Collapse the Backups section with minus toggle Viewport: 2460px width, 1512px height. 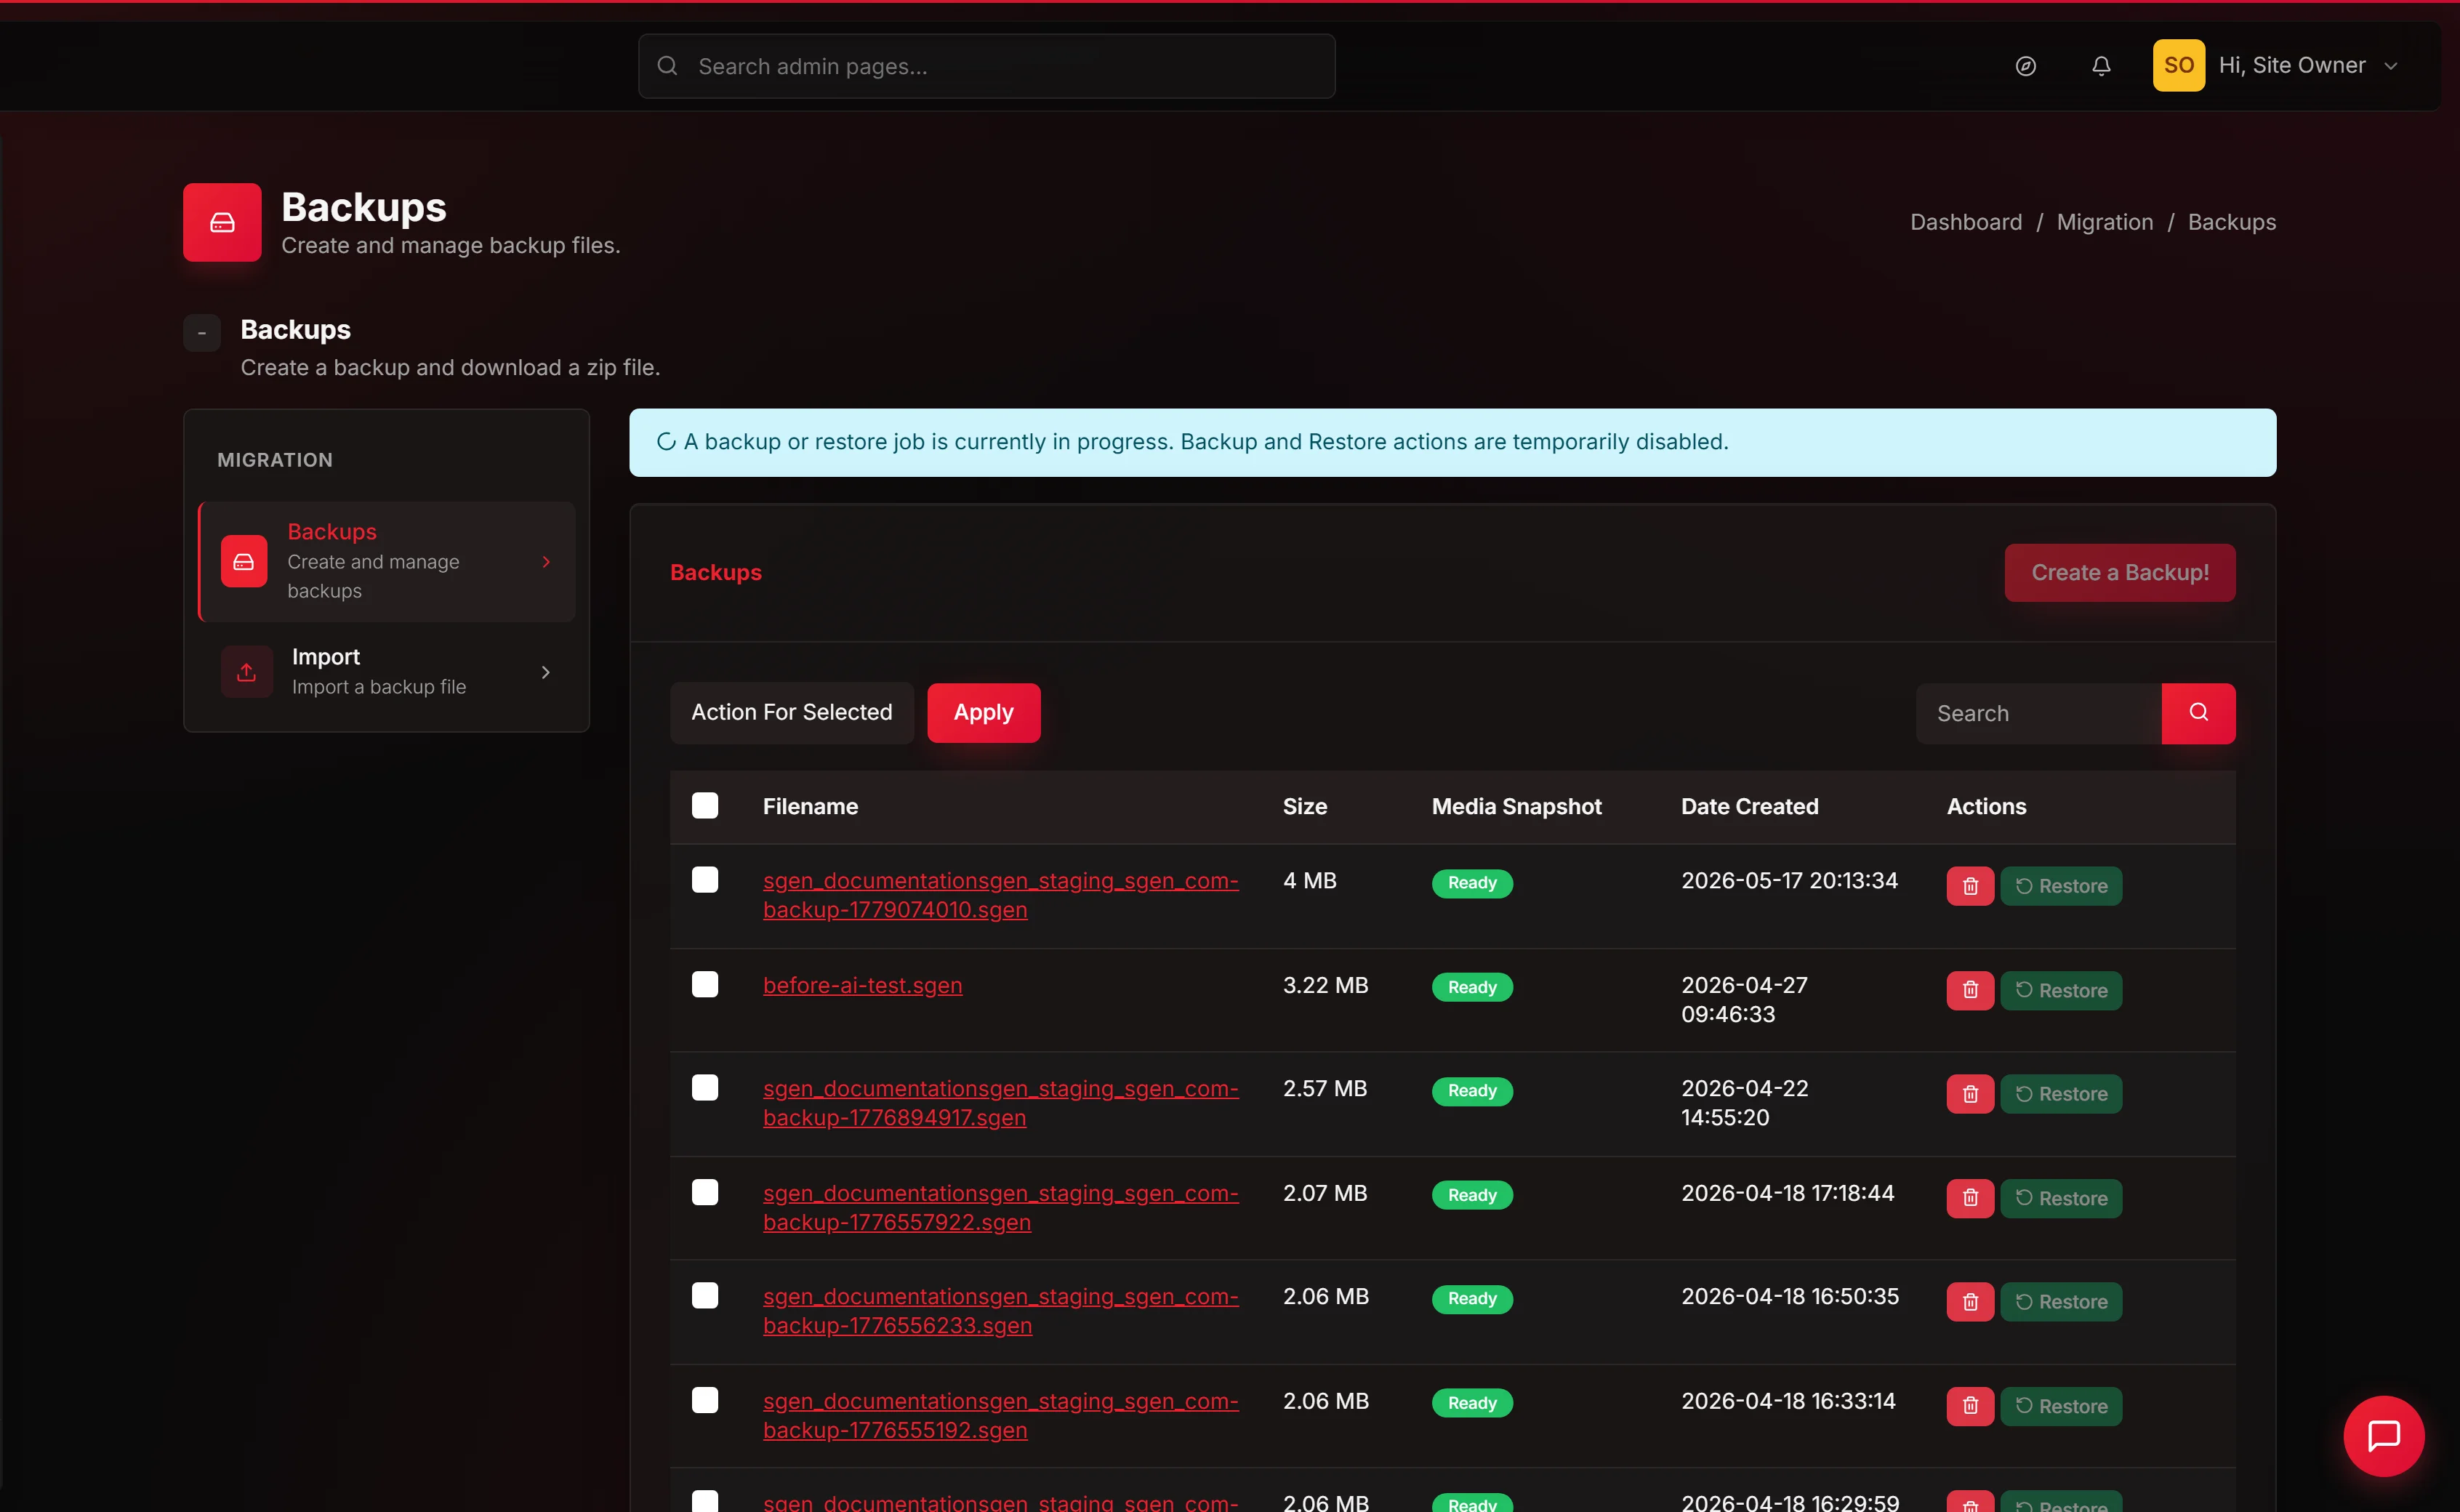pyautogui.click(x=202, y=332)
